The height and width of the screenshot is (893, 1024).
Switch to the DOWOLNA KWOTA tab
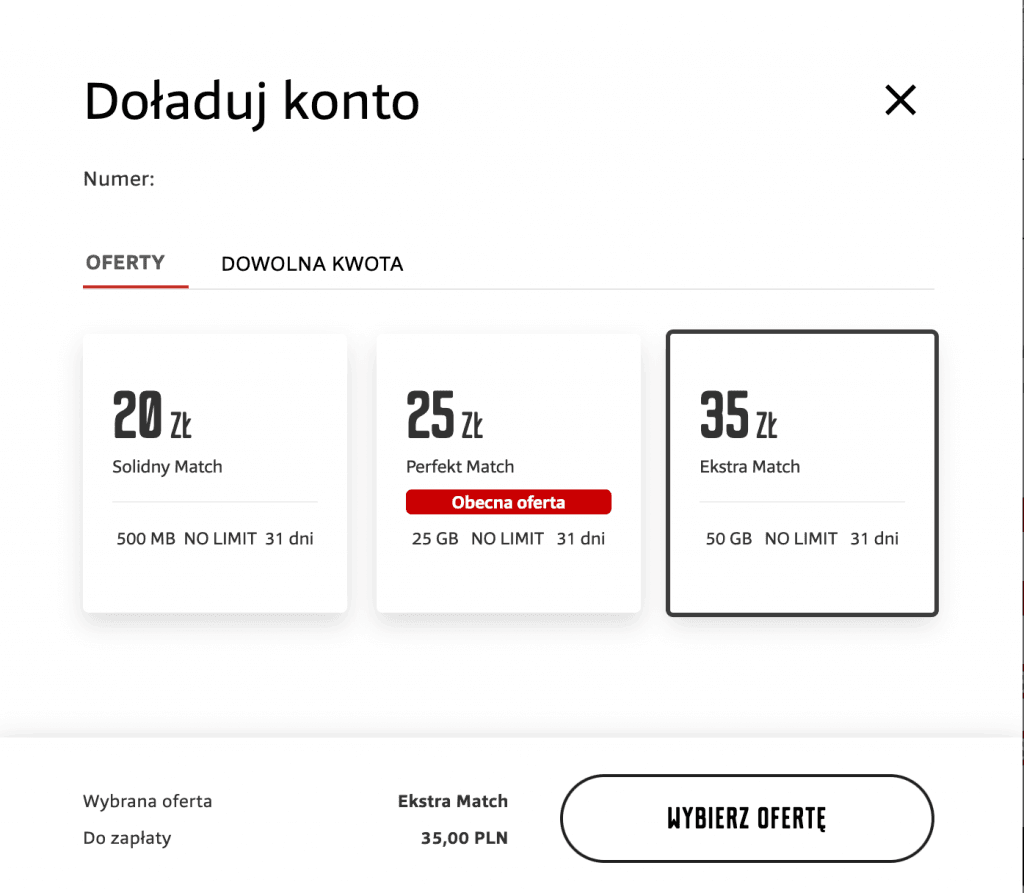click(312, 263)
